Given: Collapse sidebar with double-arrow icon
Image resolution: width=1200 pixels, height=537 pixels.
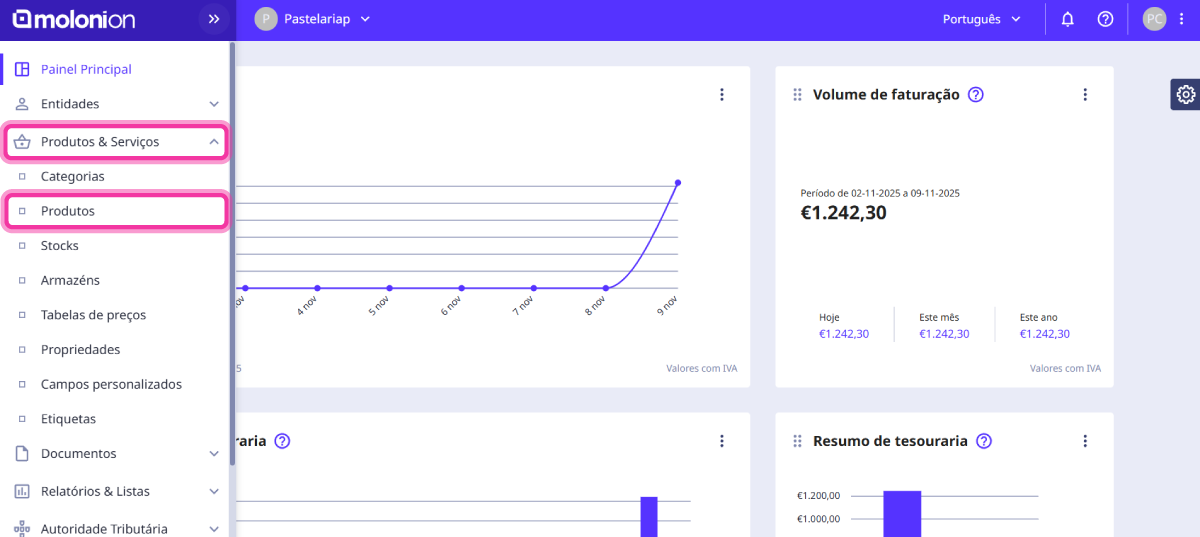Looking at the screenshot, I should [213, 19].
